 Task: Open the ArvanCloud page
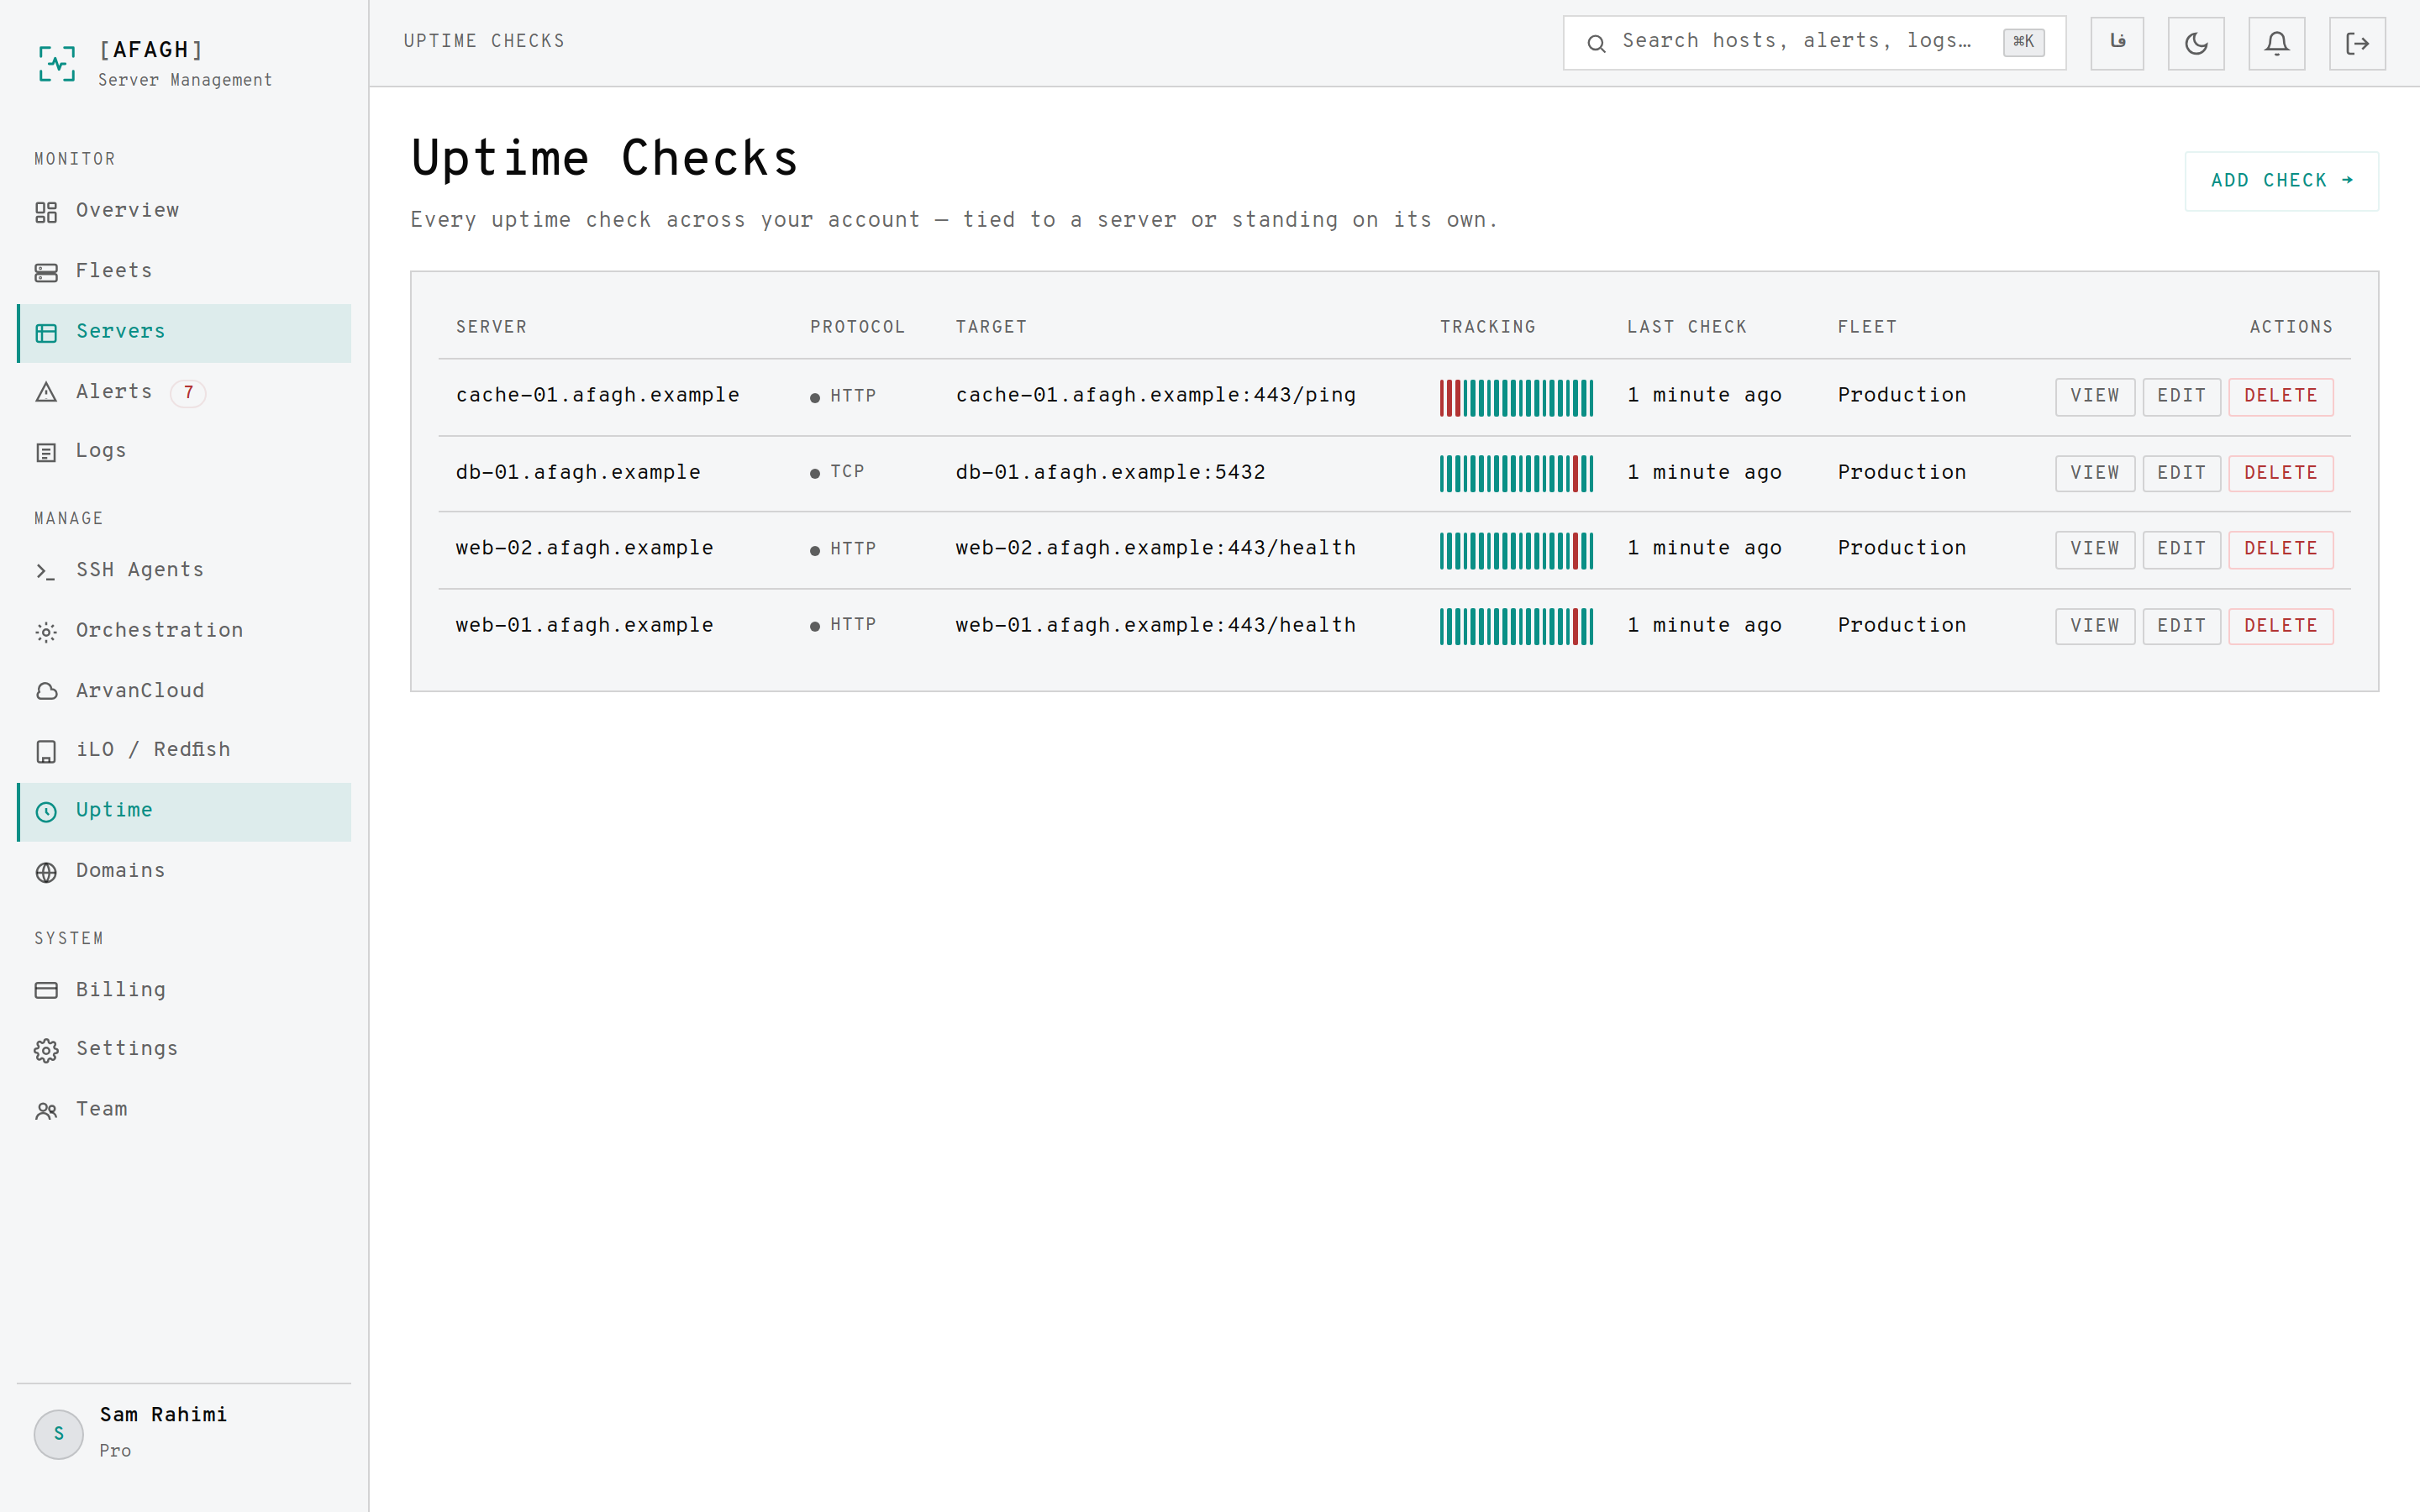184,691
